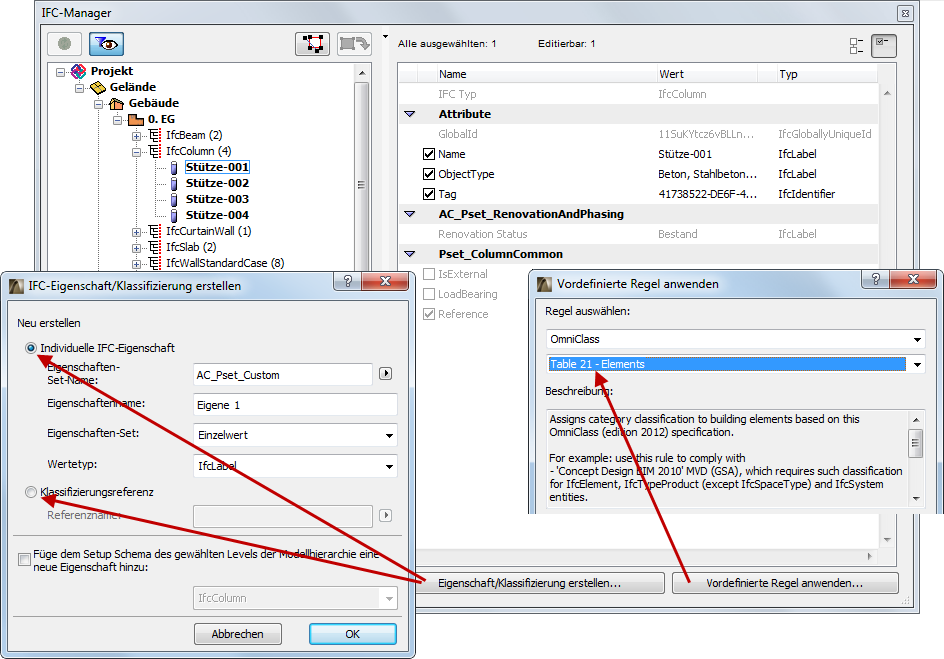Image resolution: width=944 pixels, height=659 pixels.
Task: Collapse the Gelände tree node
Action: (x=79, y=88)
